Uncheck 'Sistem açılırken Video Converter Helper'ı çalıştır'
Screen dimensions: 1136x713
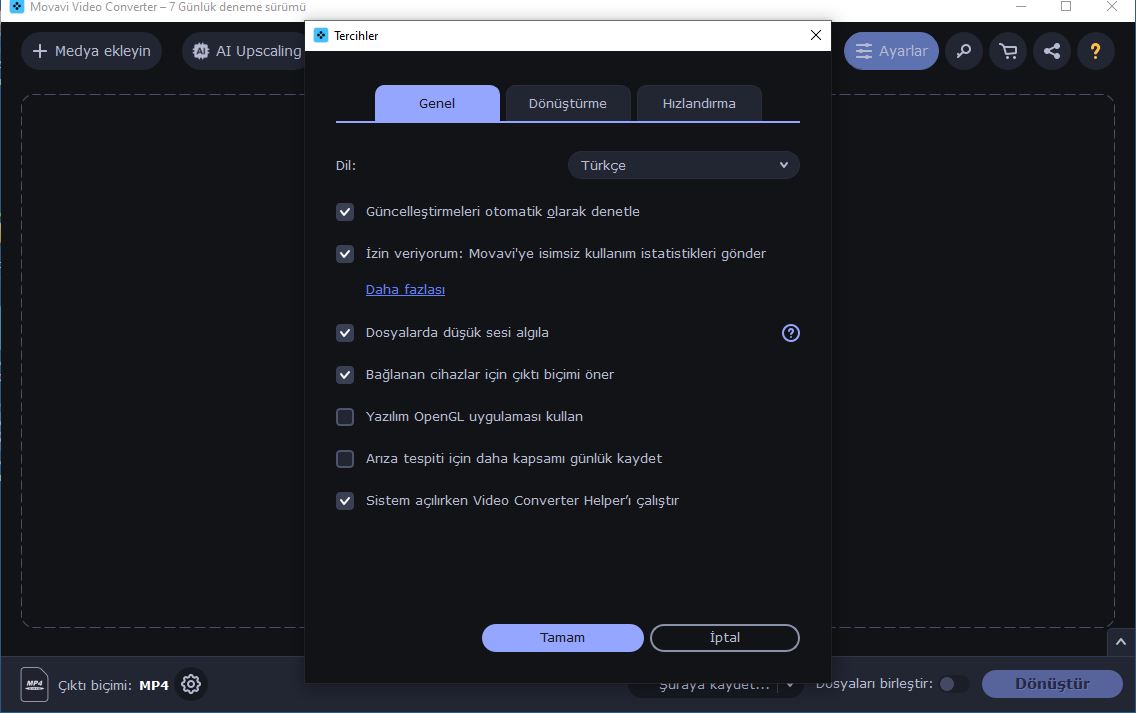coord(345,501)
